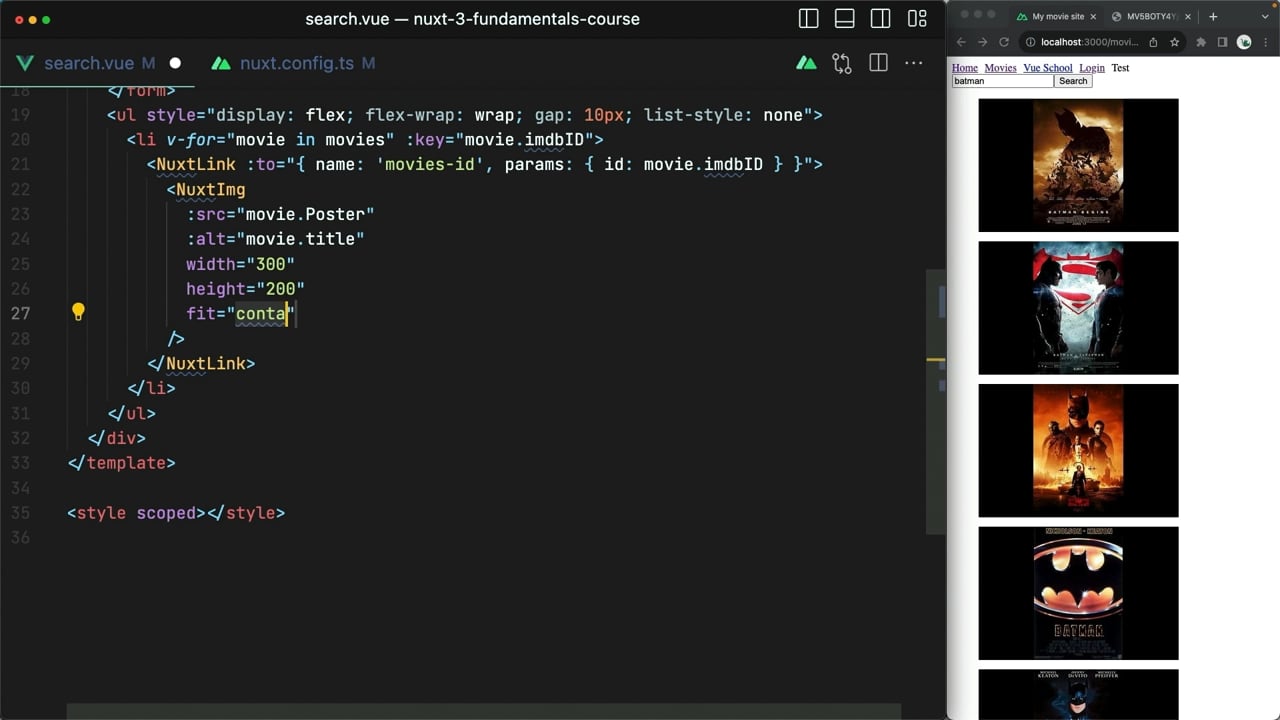Click the width="300" attribute in code
Screen dimensions: 1280x720
pos(240,264)
